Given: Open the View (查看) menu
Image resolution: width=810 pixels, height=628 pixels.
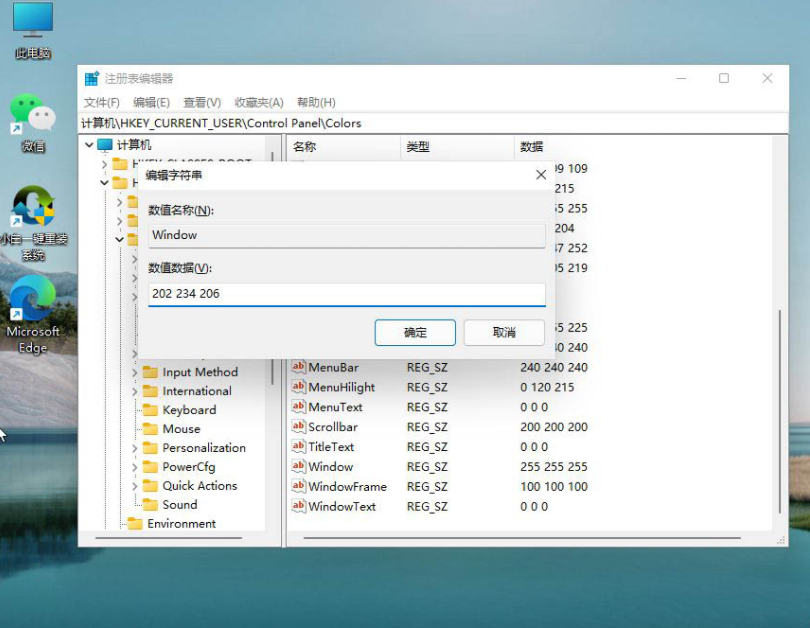Looking at the screenshot, I should 202,102.
